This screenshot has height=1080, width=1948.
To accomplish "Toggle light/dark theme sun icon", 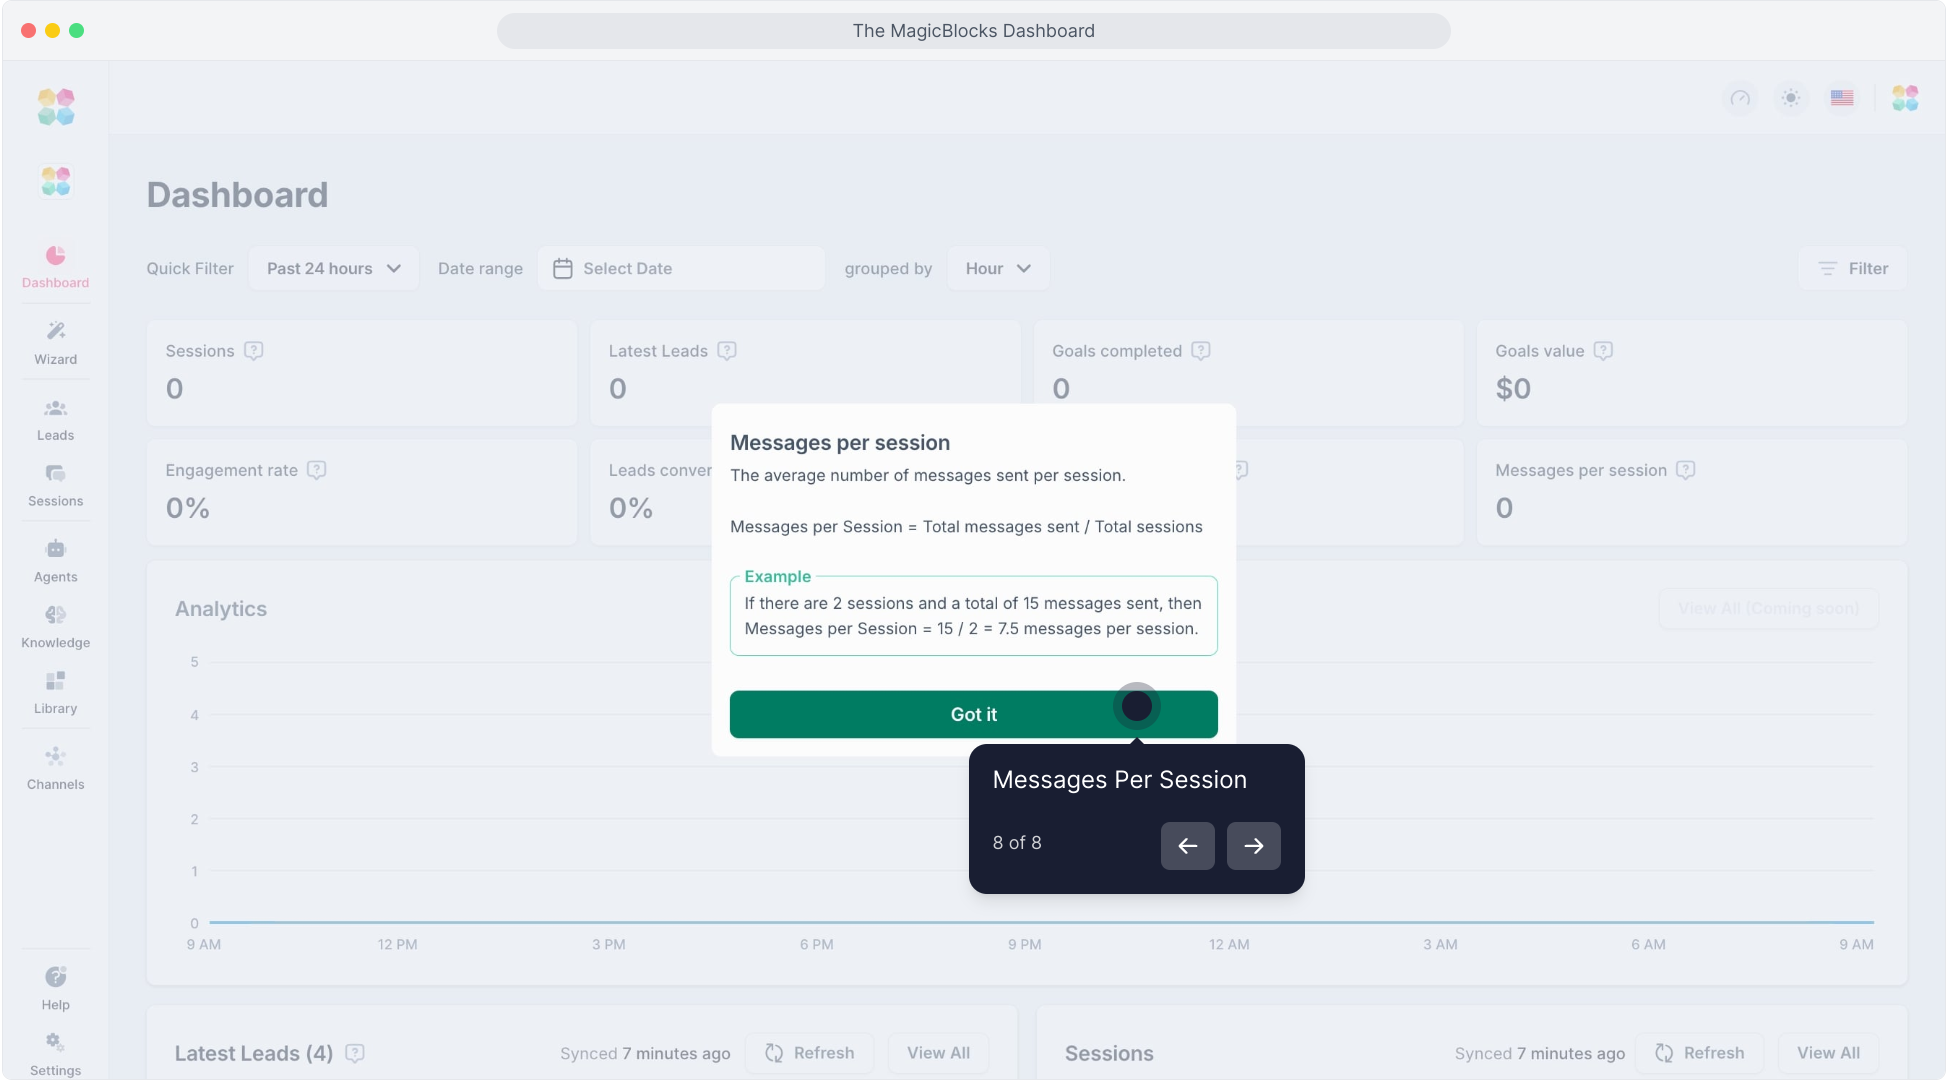I will (x=1791, y=98).
